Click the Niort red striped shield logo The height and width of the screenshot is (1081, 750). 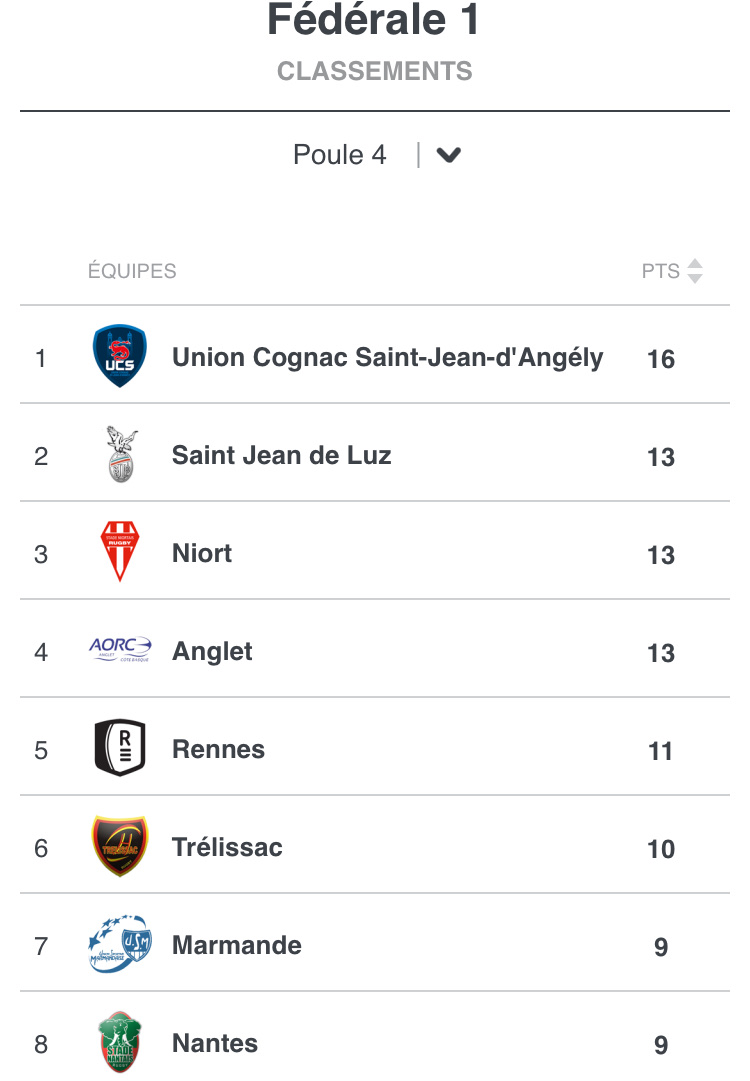[x=120, y=553]
